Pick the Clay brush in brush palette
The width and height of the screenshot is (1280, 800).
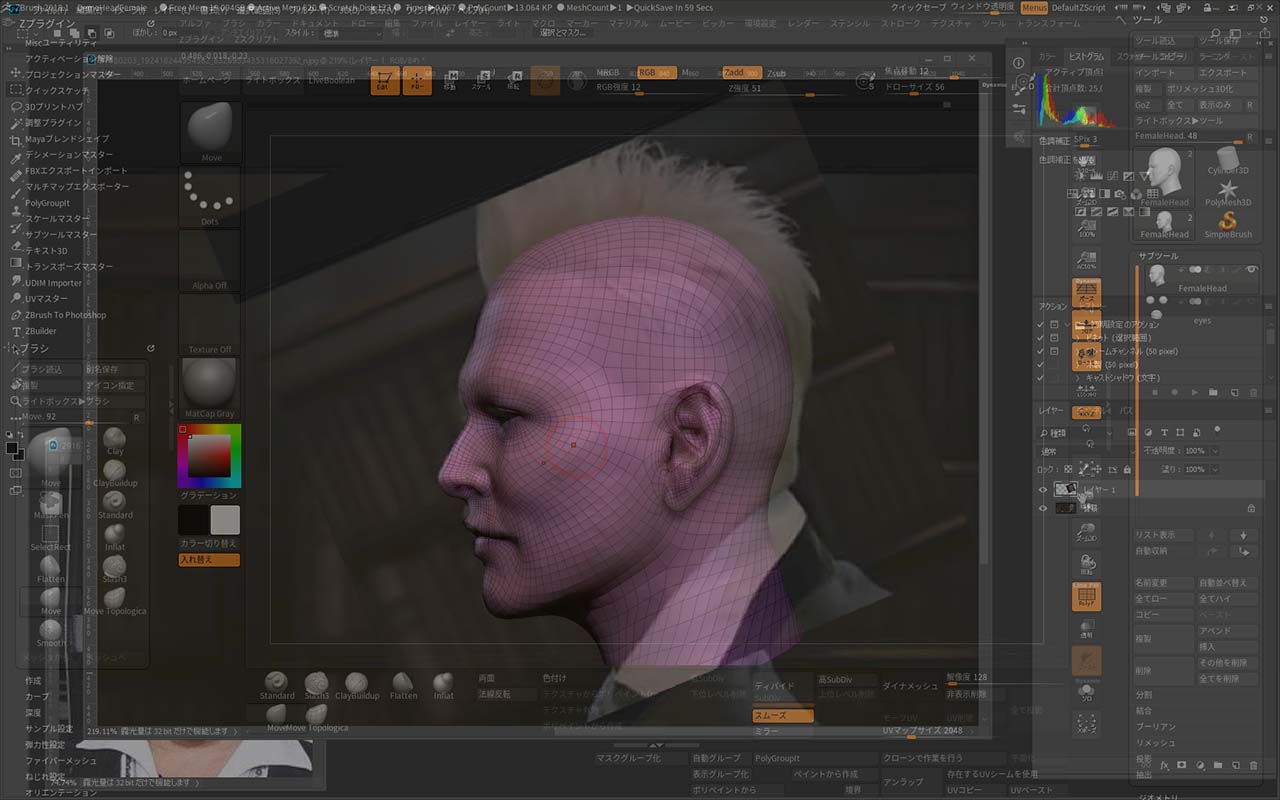tap(115, 442)
